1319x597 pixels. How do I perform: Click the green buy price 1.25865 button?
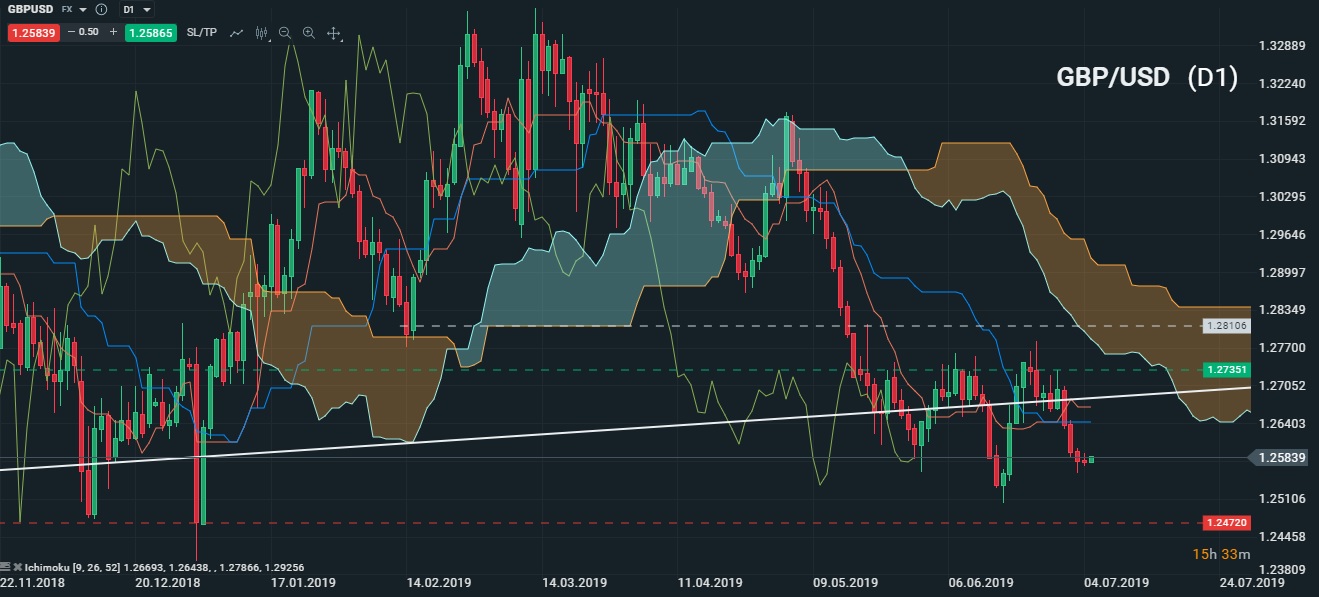tap(151, 32)
